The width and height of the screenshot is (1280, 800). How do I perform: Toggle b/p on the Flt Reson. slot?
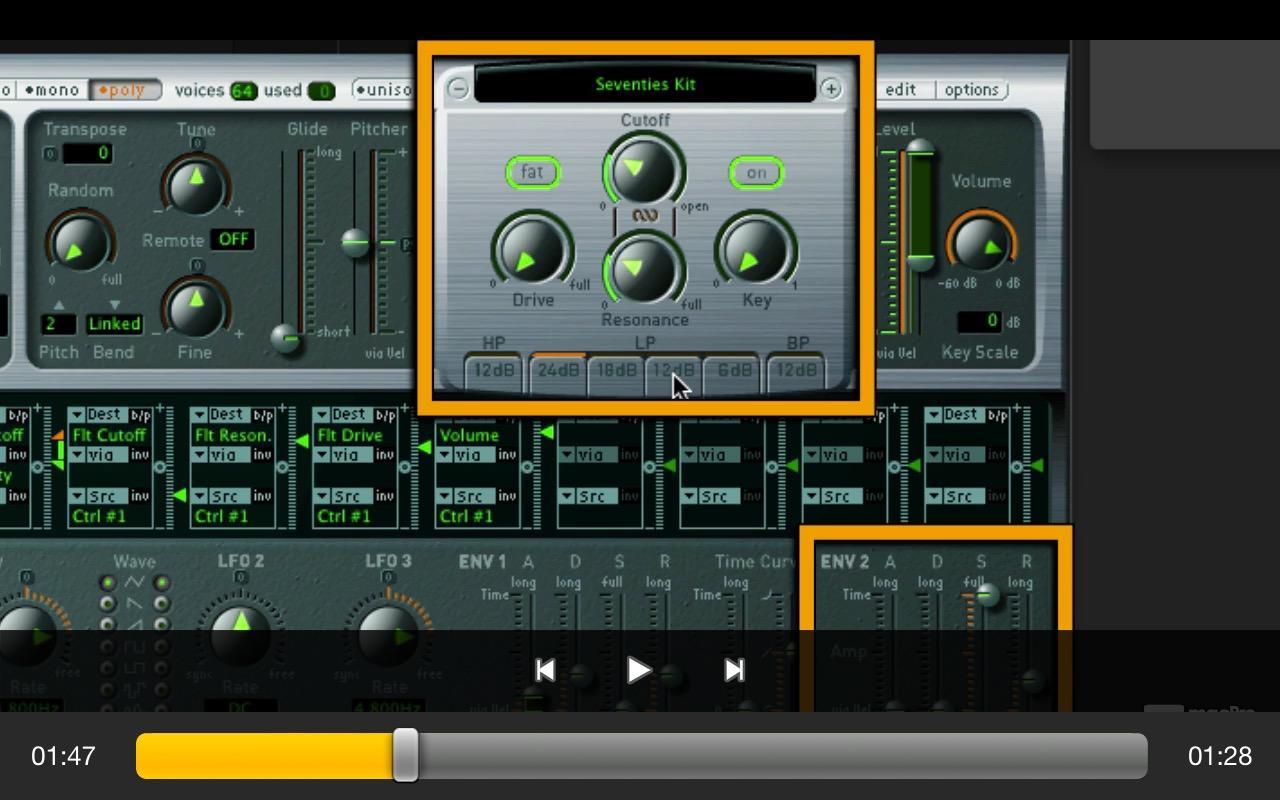pos(263,415)
